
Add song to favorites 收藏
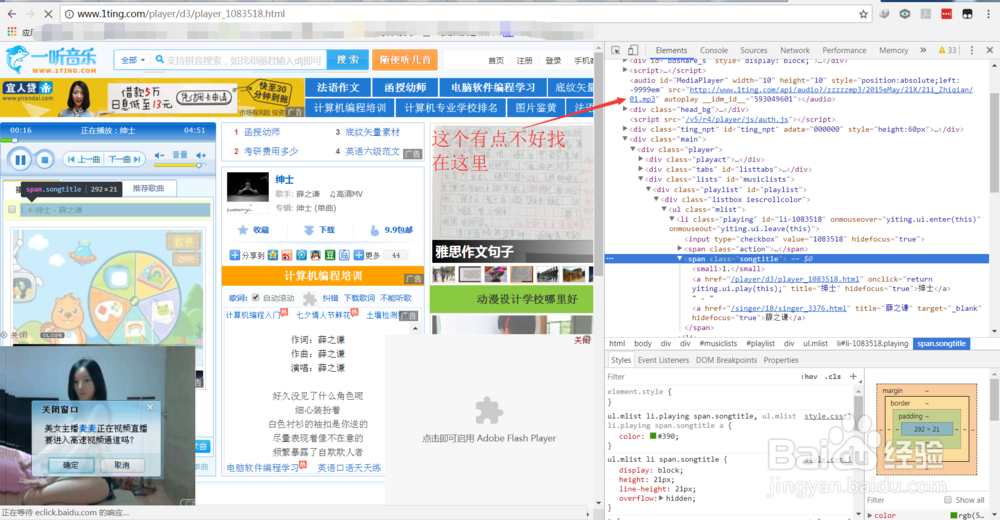pos(254,230)
